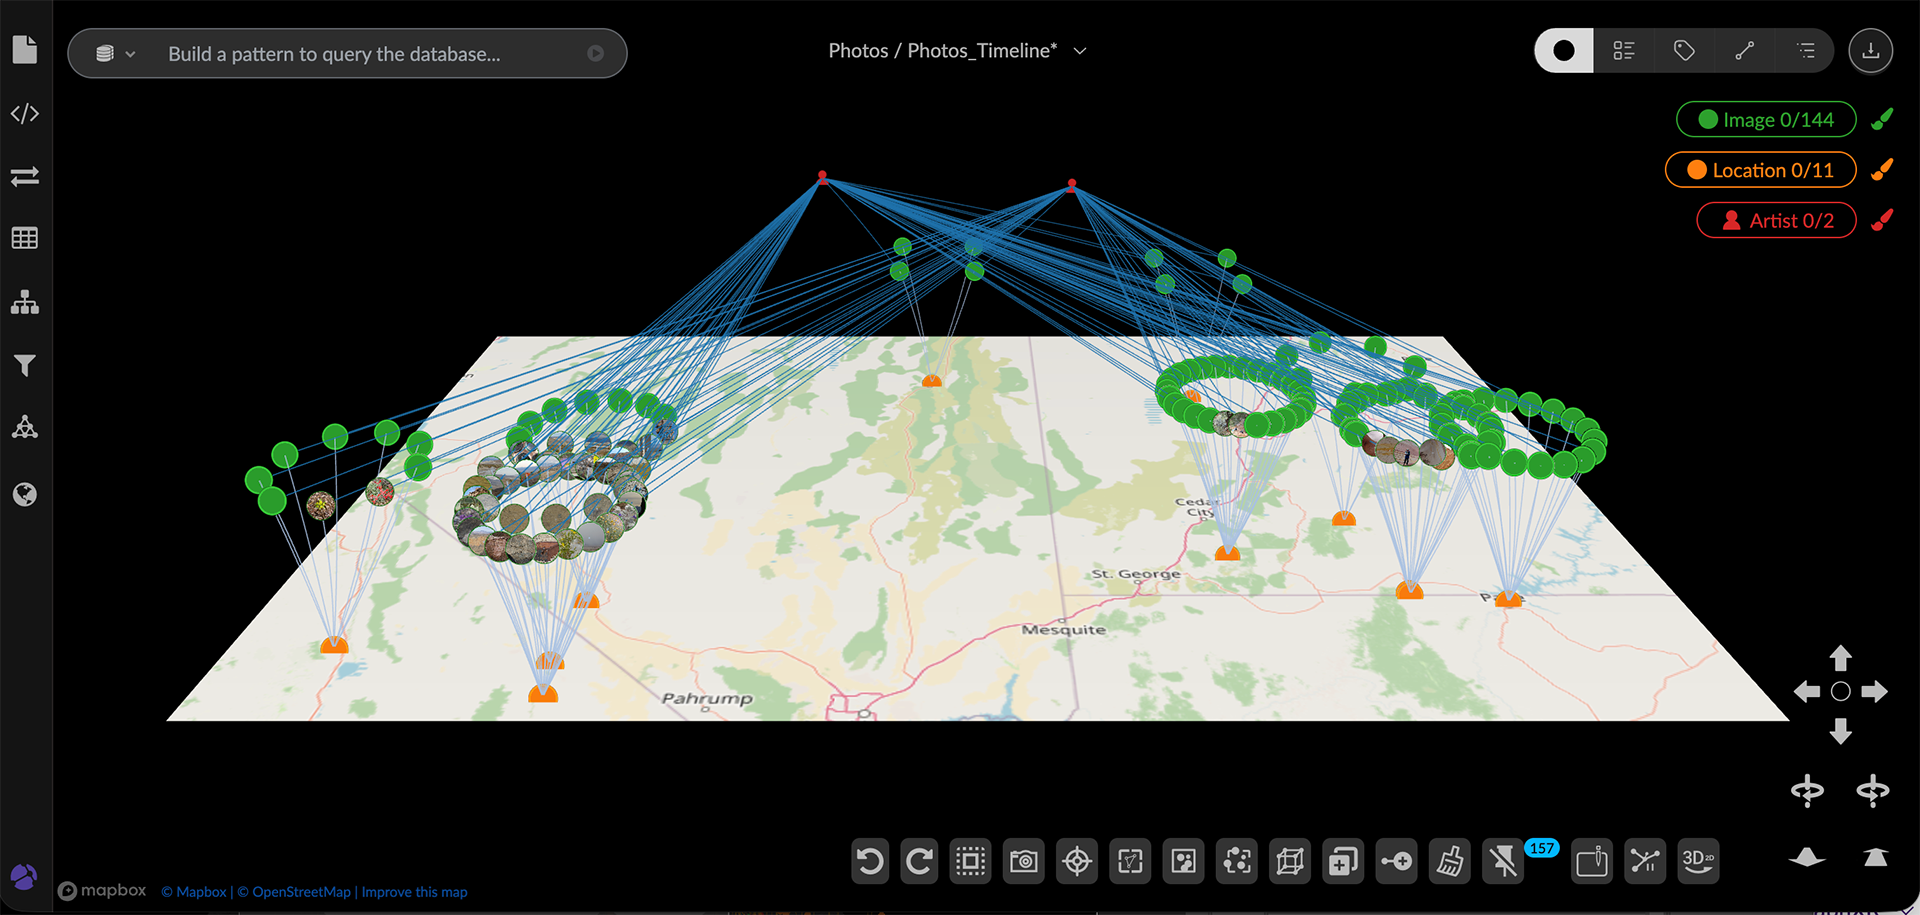
Task: Switch to the relationship styling tab
Action: click(1745, 51)
